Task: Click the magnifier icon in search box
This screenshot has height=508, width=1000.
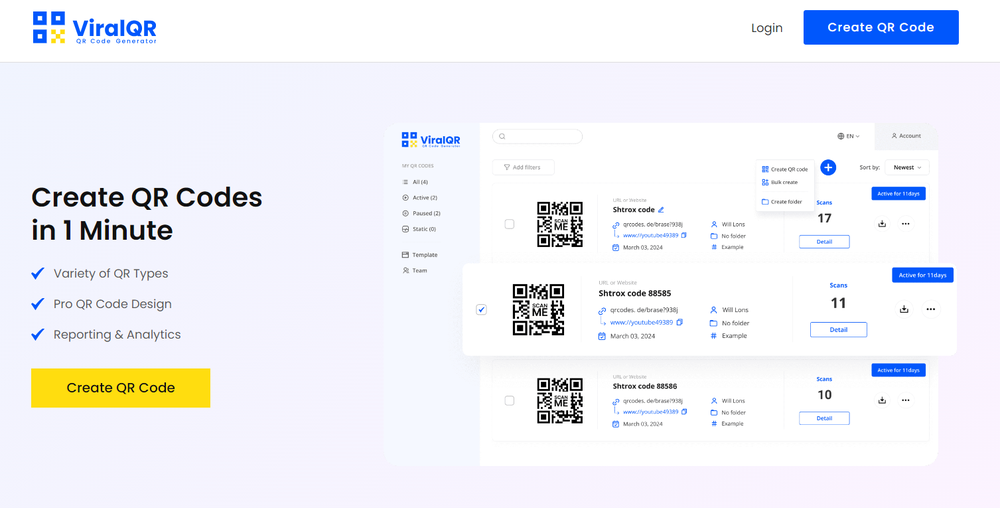Action: [x=502, y=136]
